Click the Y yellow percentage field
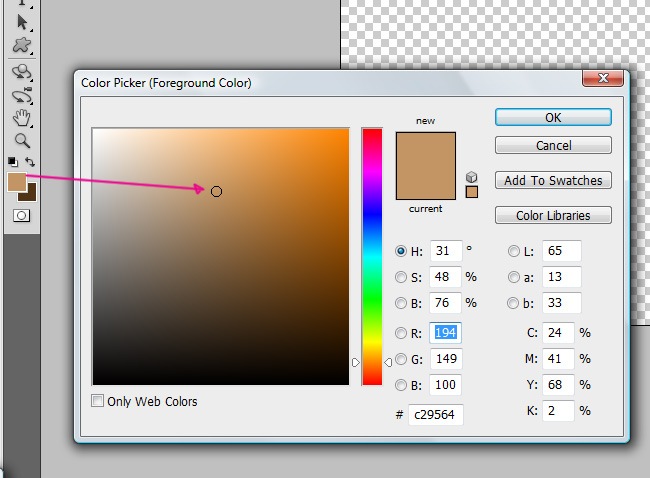 pyautogui.click(x=558, y=385)
